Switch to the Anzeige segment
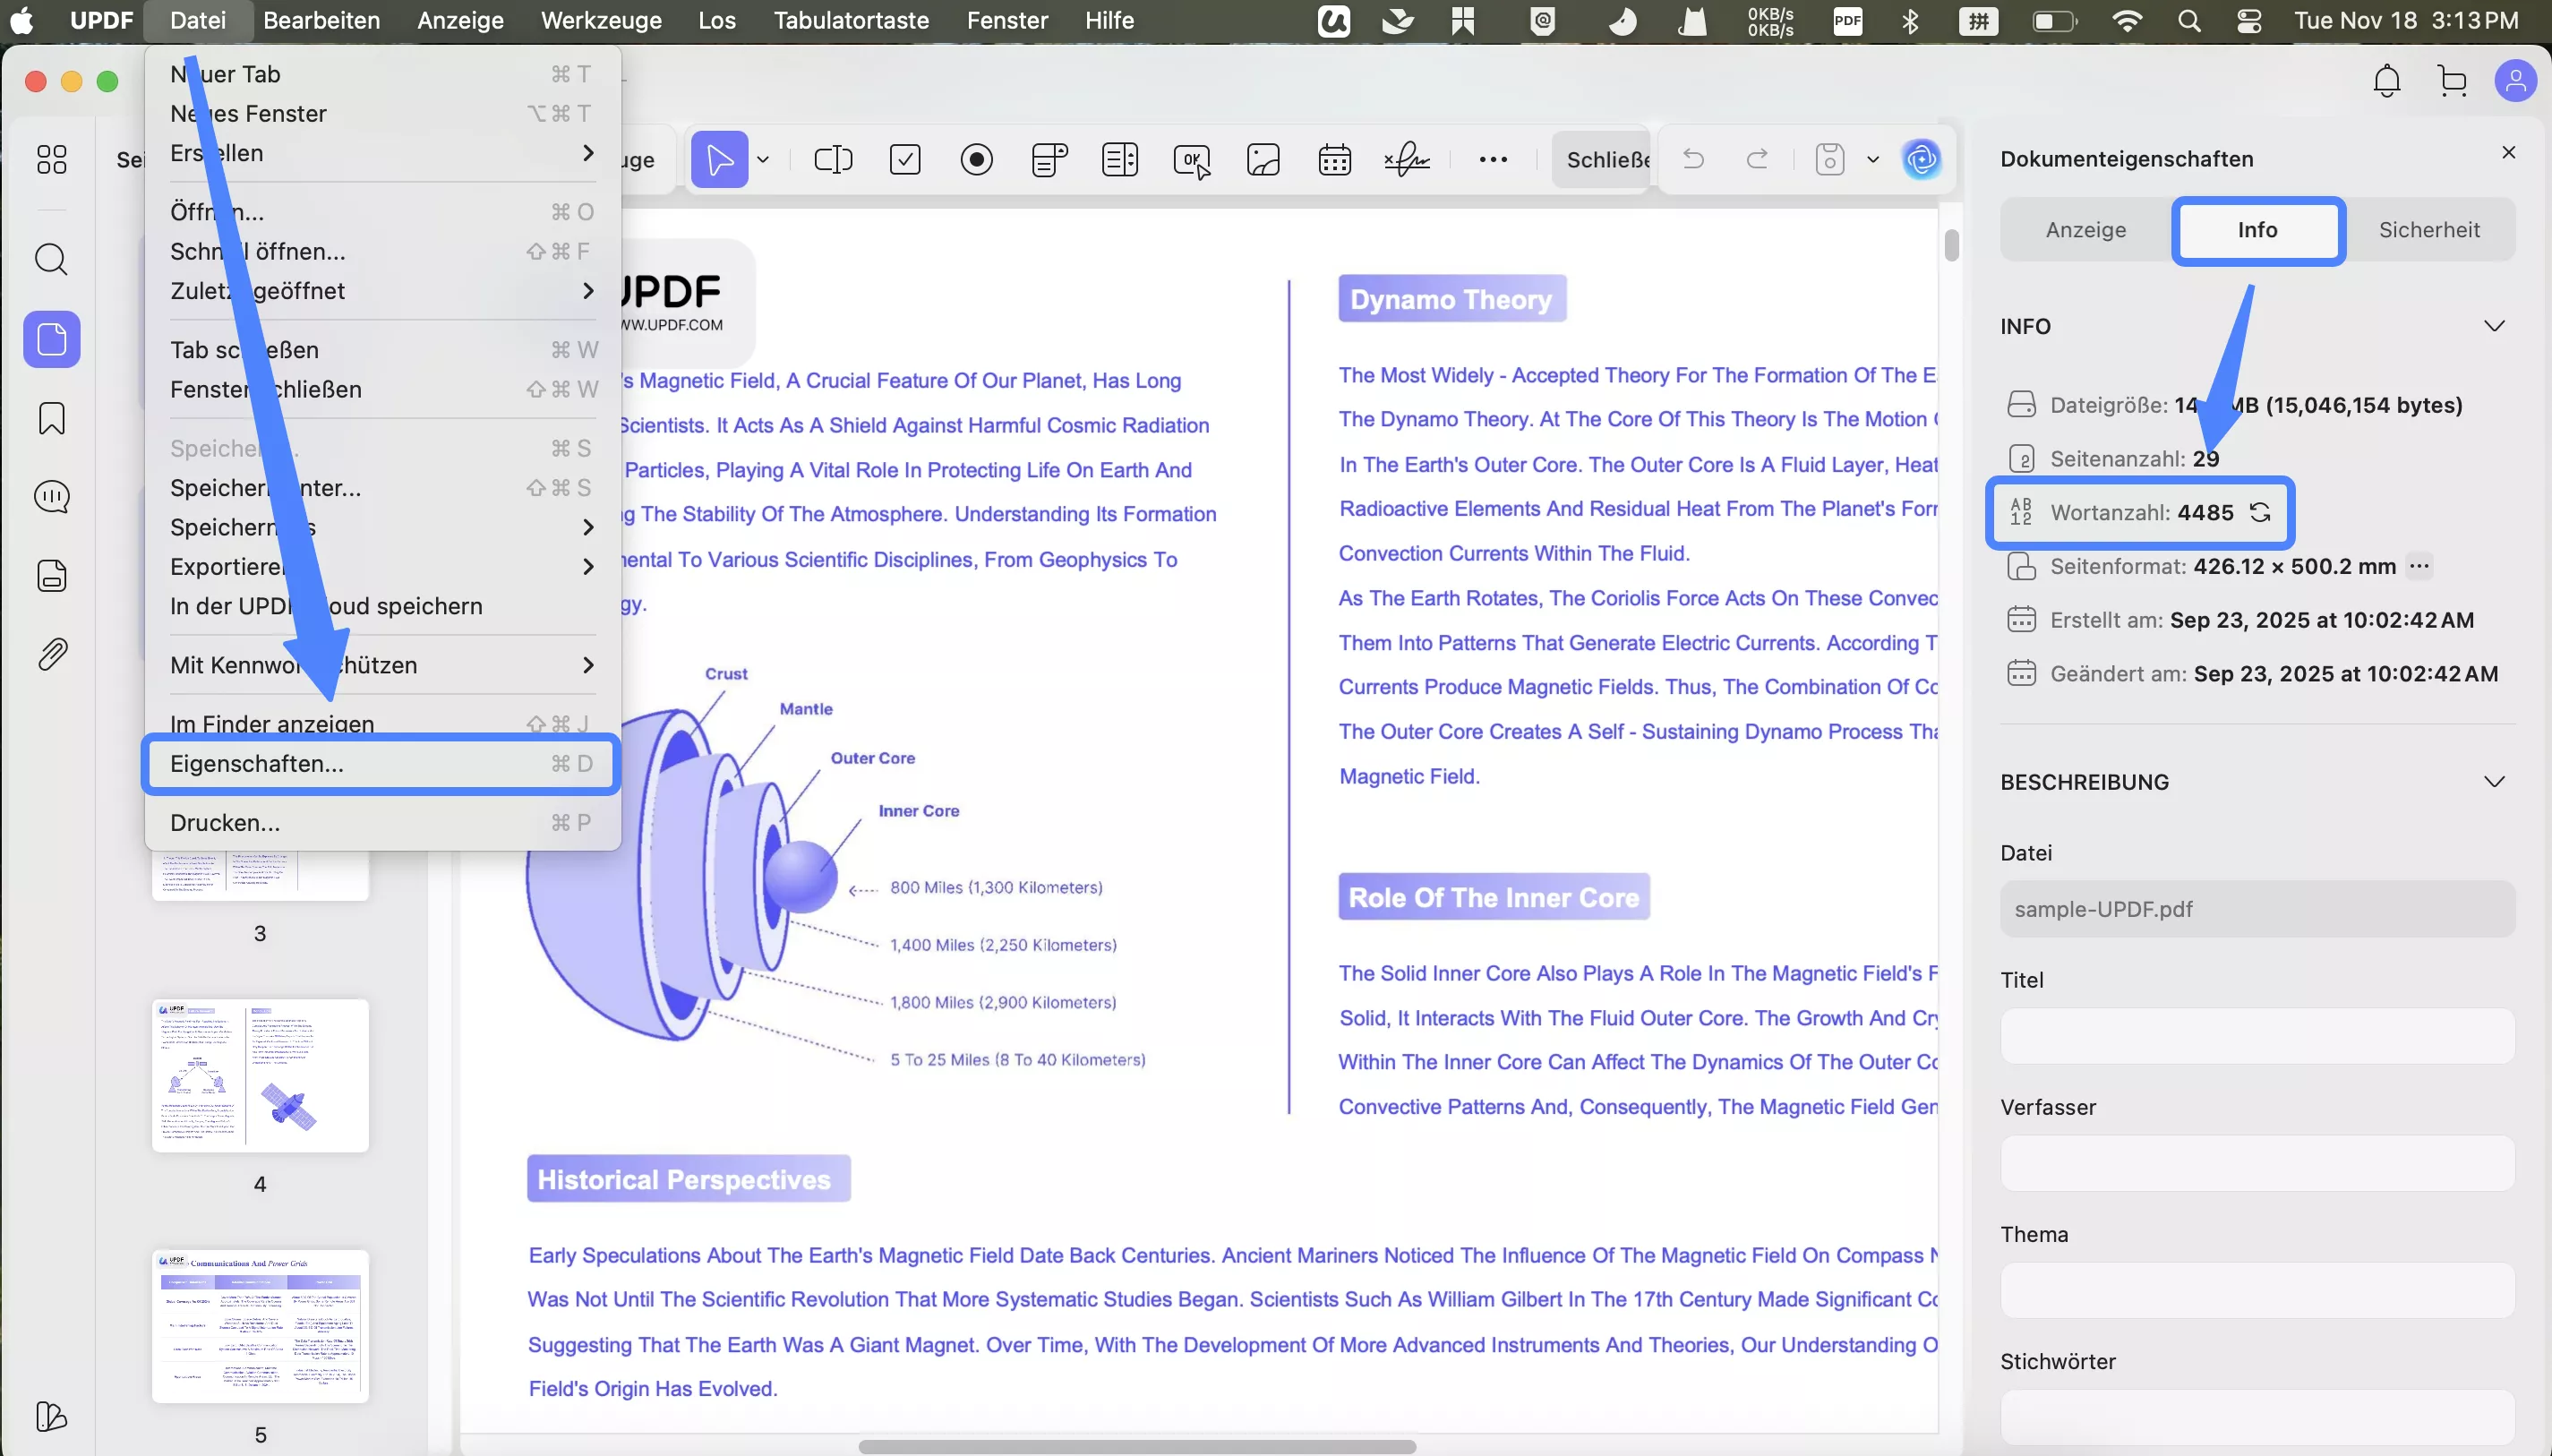Screen dimensions: 2552x1456 (x=2086, y=229)
